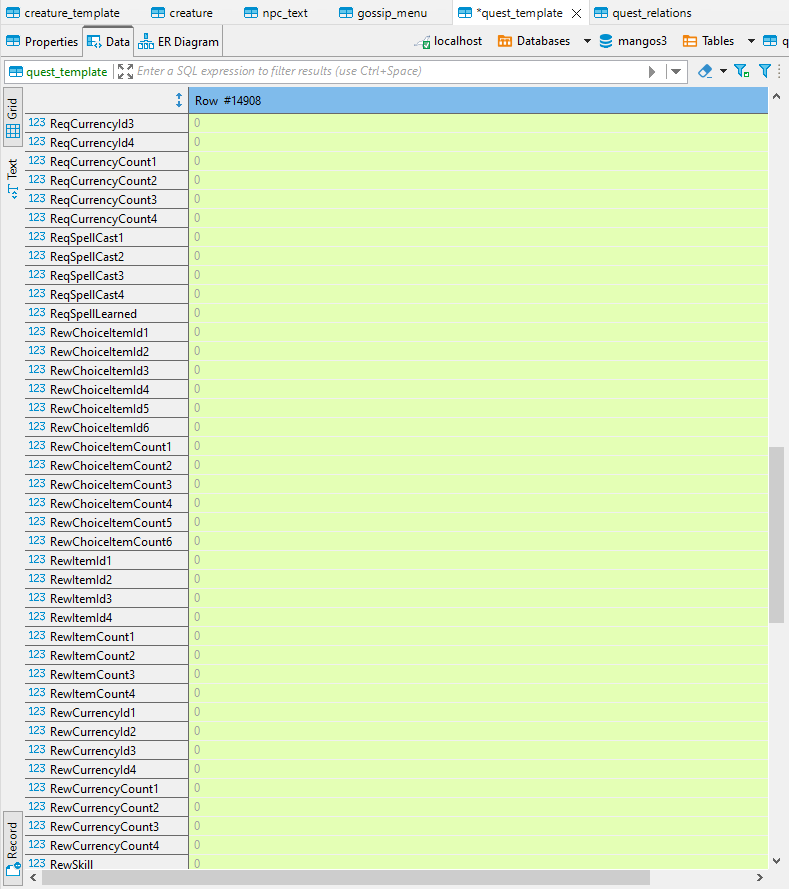Click the Databases folder icon
This screenshot has height=889, width=789.
click(x=504, y=41)
